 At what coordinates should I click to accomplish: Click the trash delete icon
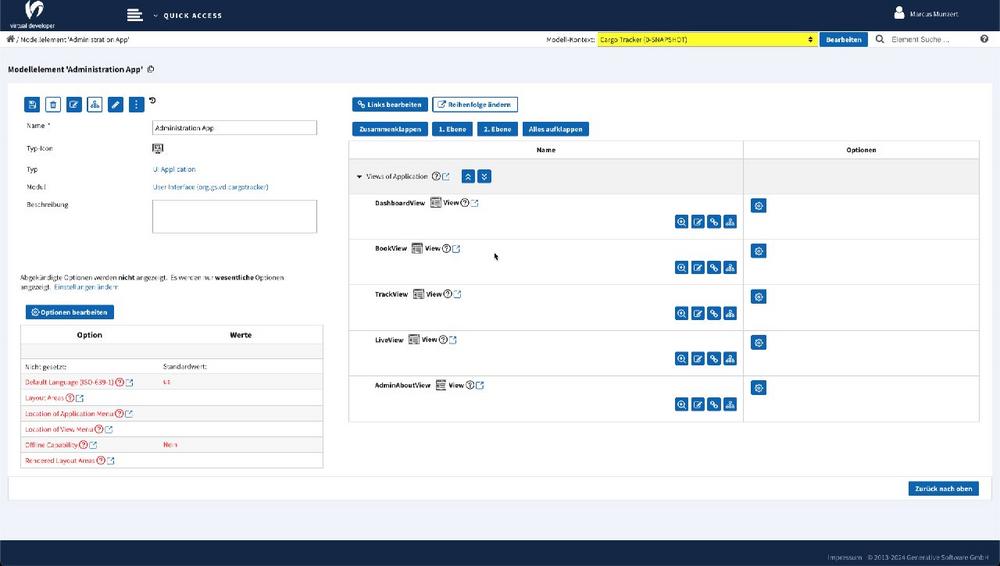(x=53, y=104)
